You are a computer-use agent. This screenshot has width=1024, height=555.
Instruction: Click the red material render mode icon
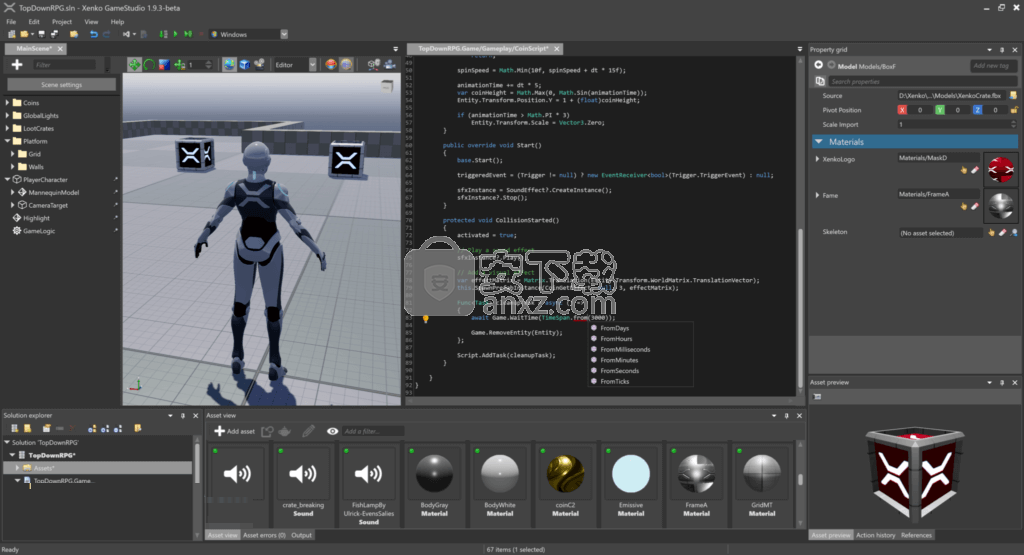(x=331, y=64)
